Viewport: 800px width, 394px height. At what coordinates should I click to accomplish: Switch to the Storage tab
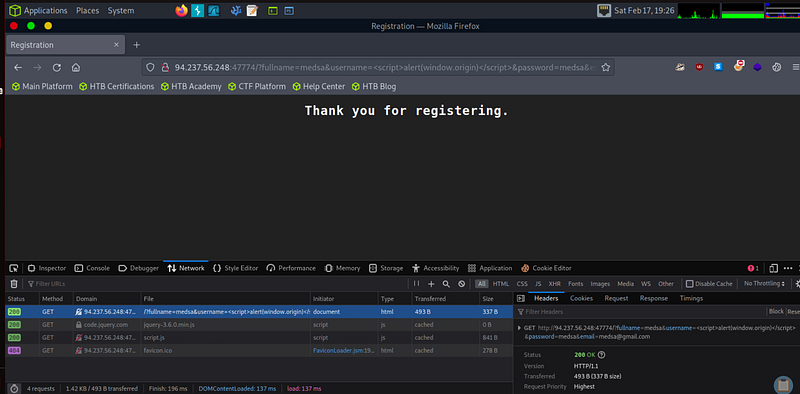(386, 268)
